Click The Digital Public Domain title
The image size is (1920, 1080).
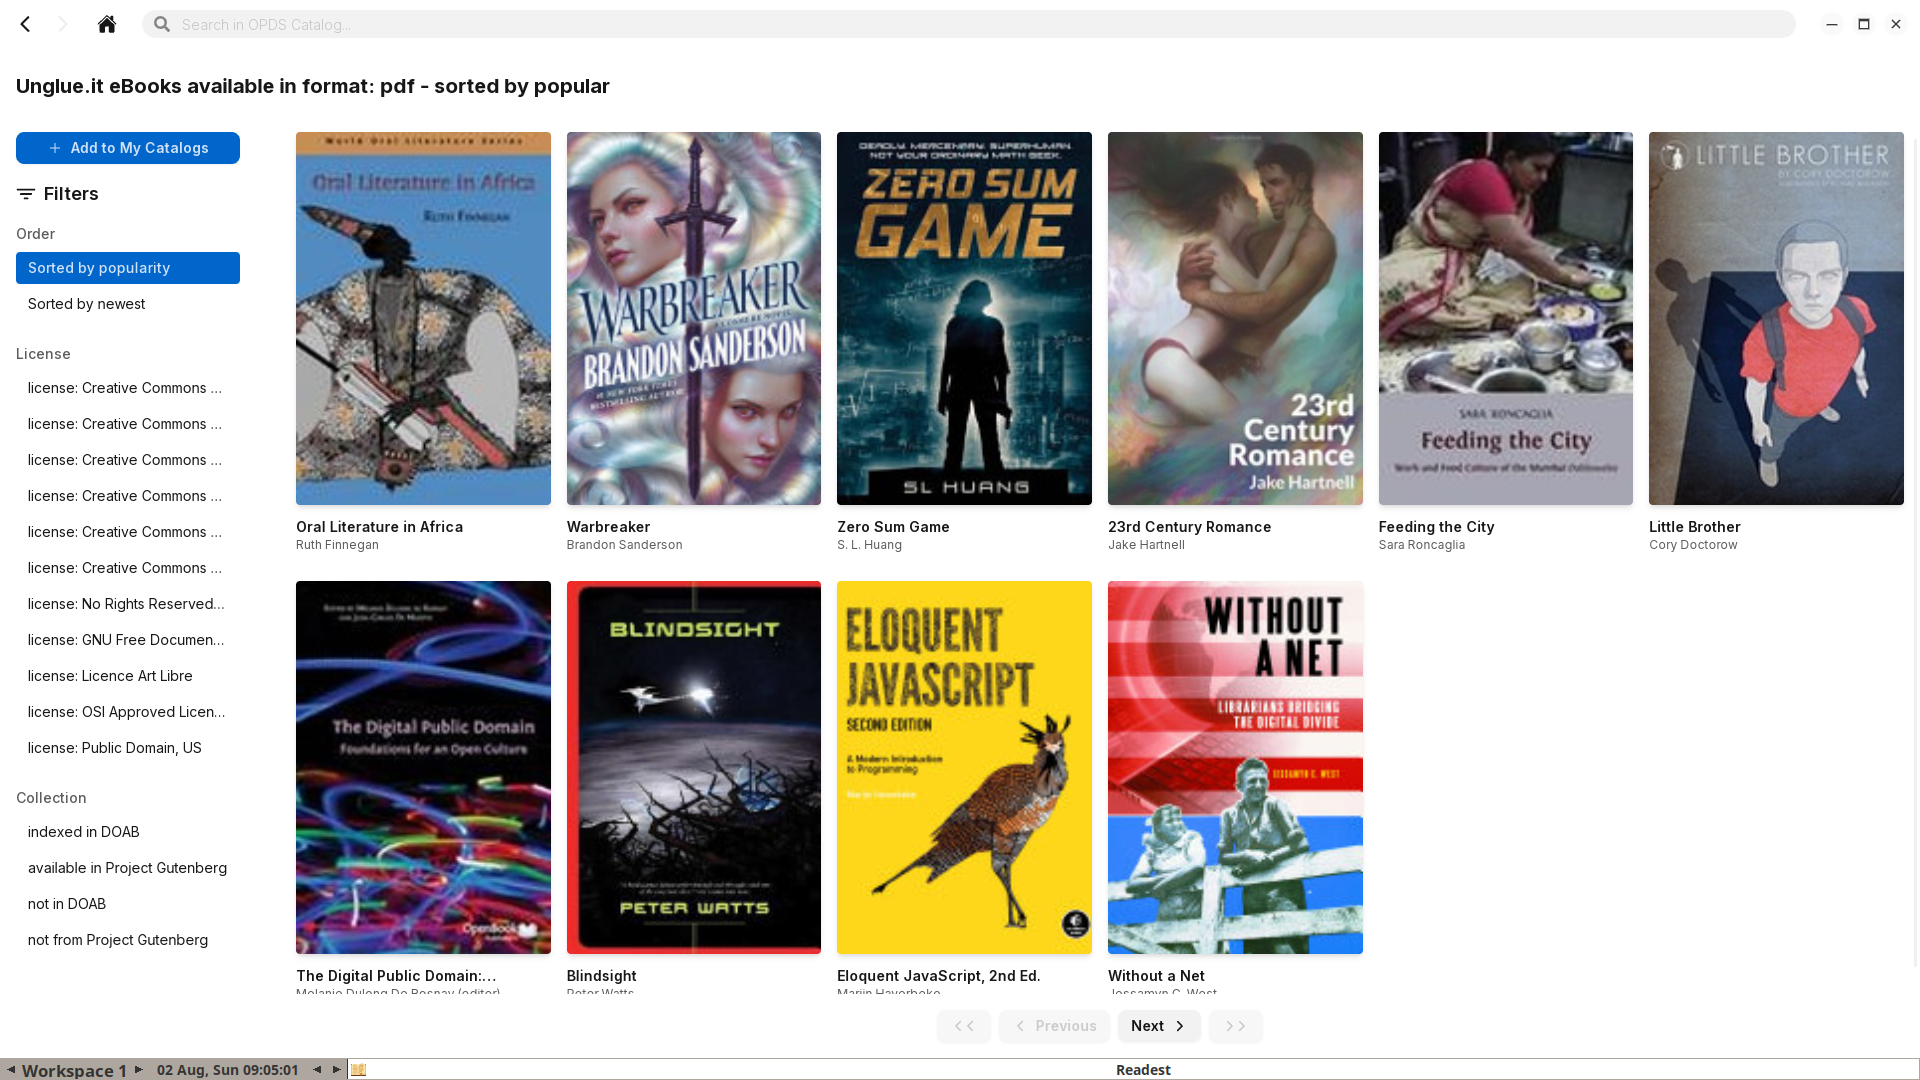(x=396, y=976)
